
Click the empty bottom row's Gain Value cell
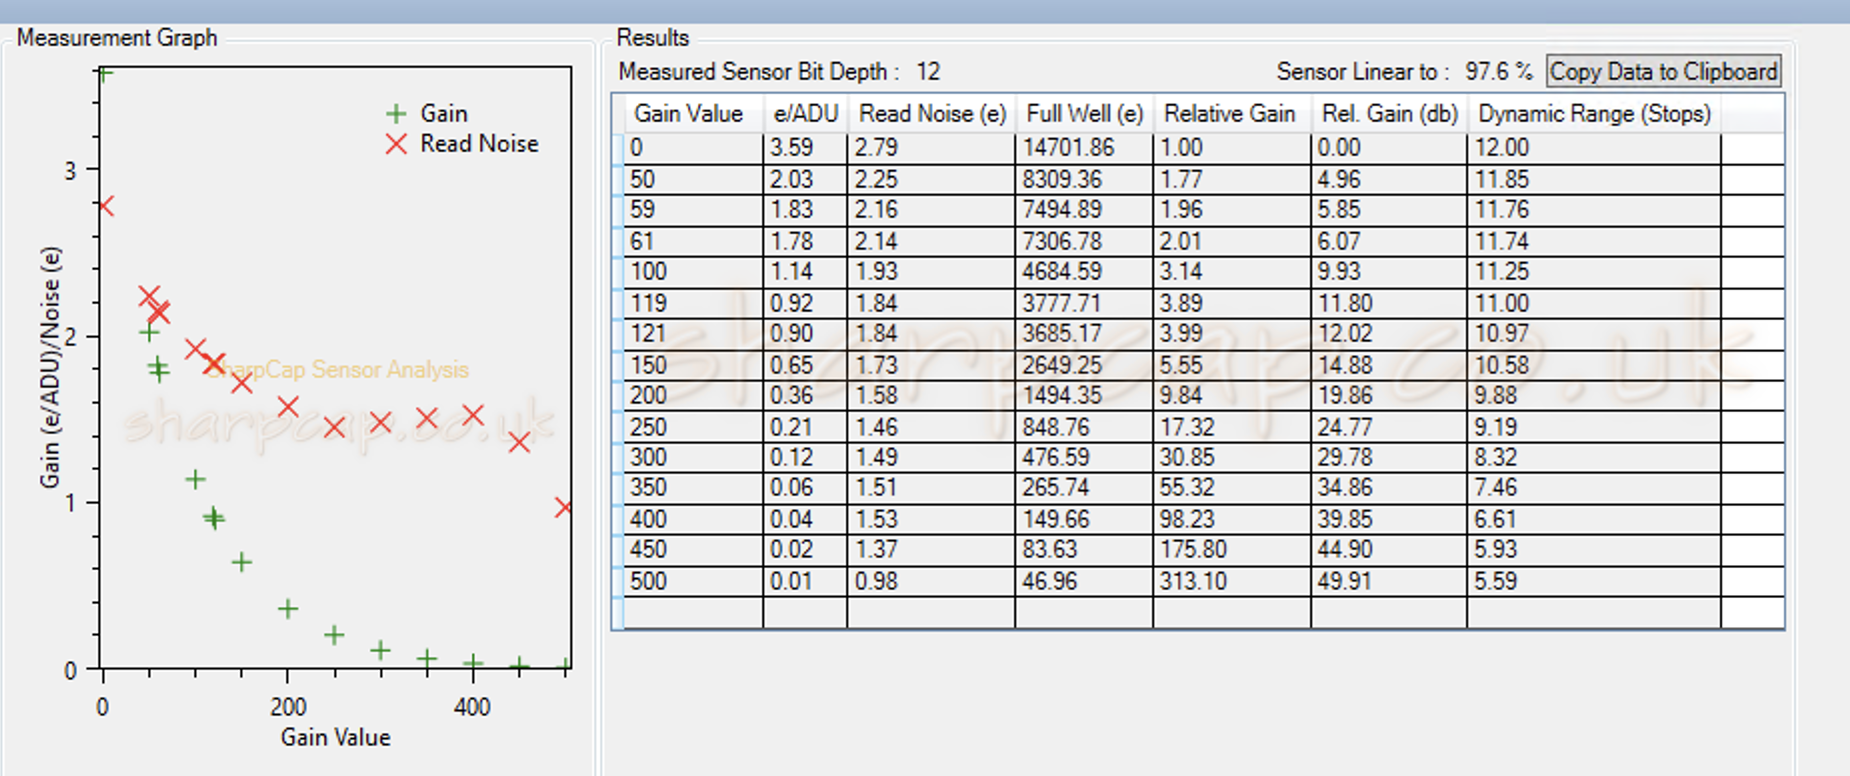point(693,612)
